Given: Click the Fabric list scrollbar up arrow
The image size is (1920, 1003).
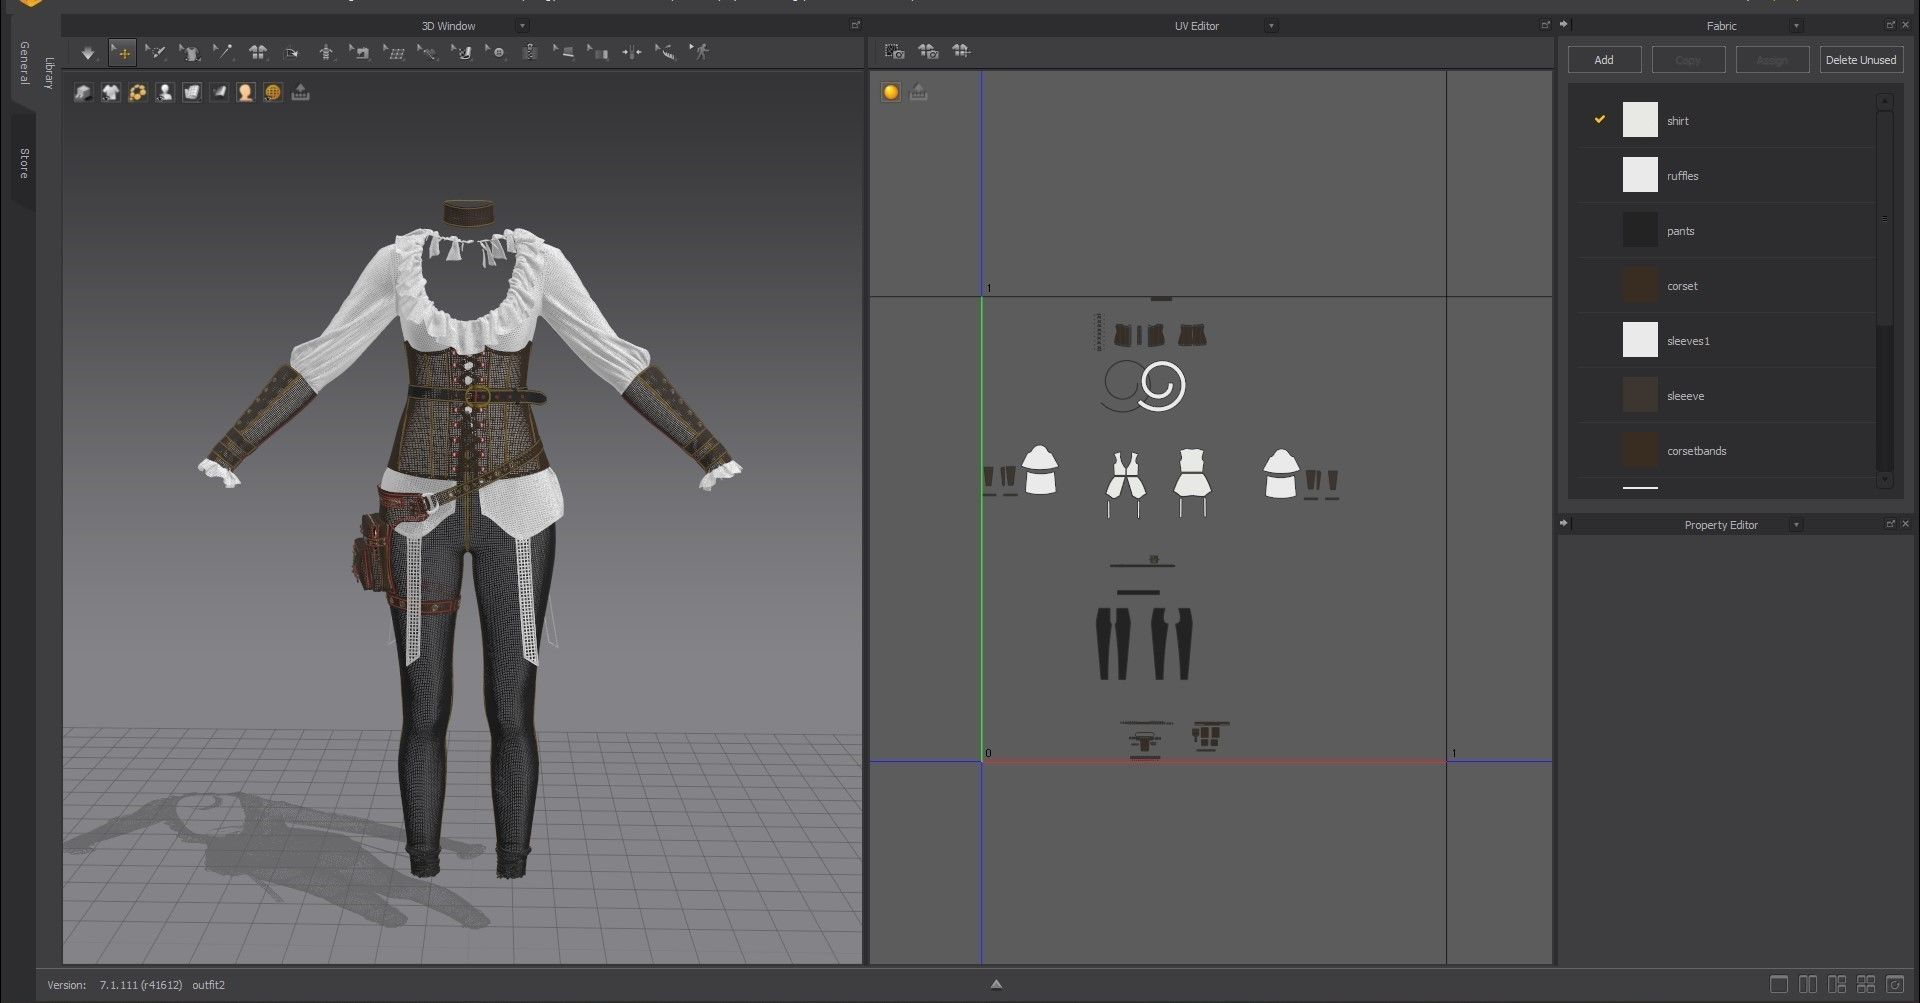Looking at the screenshot, I should click(x=1885, y=101).
